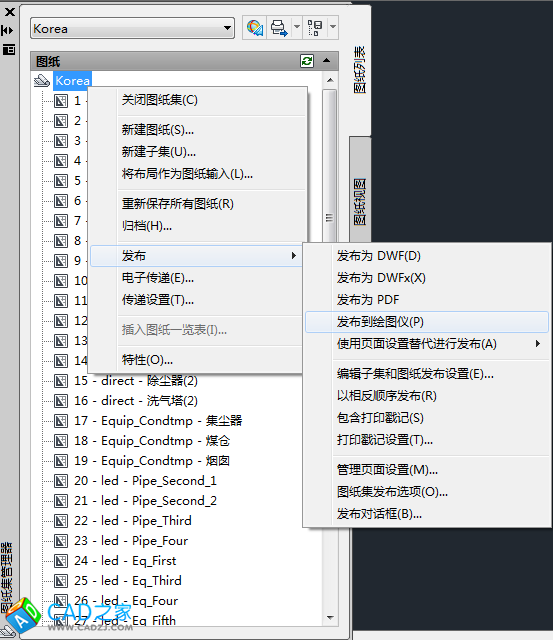553x640 pixels.
Task: Click sheet icon for 17 - Equip_Condtmp
Action: click(61, 421)
